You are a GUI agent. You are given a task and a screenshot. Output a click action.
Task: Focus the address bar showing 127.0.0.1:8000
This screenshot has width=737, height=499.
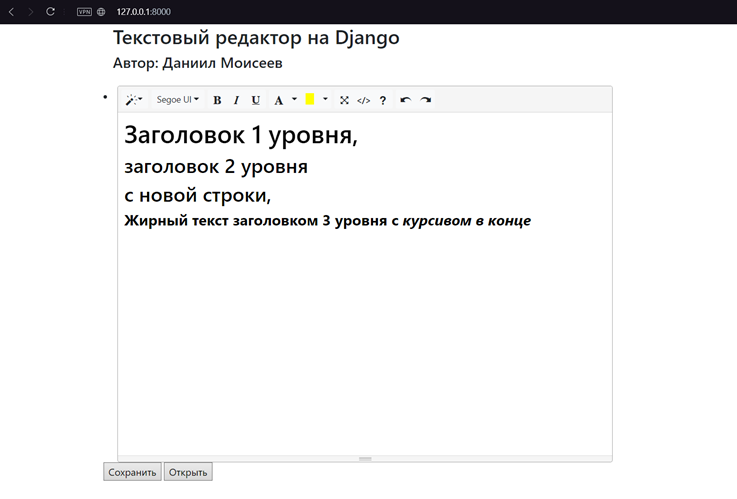click(x=143, y=12)
